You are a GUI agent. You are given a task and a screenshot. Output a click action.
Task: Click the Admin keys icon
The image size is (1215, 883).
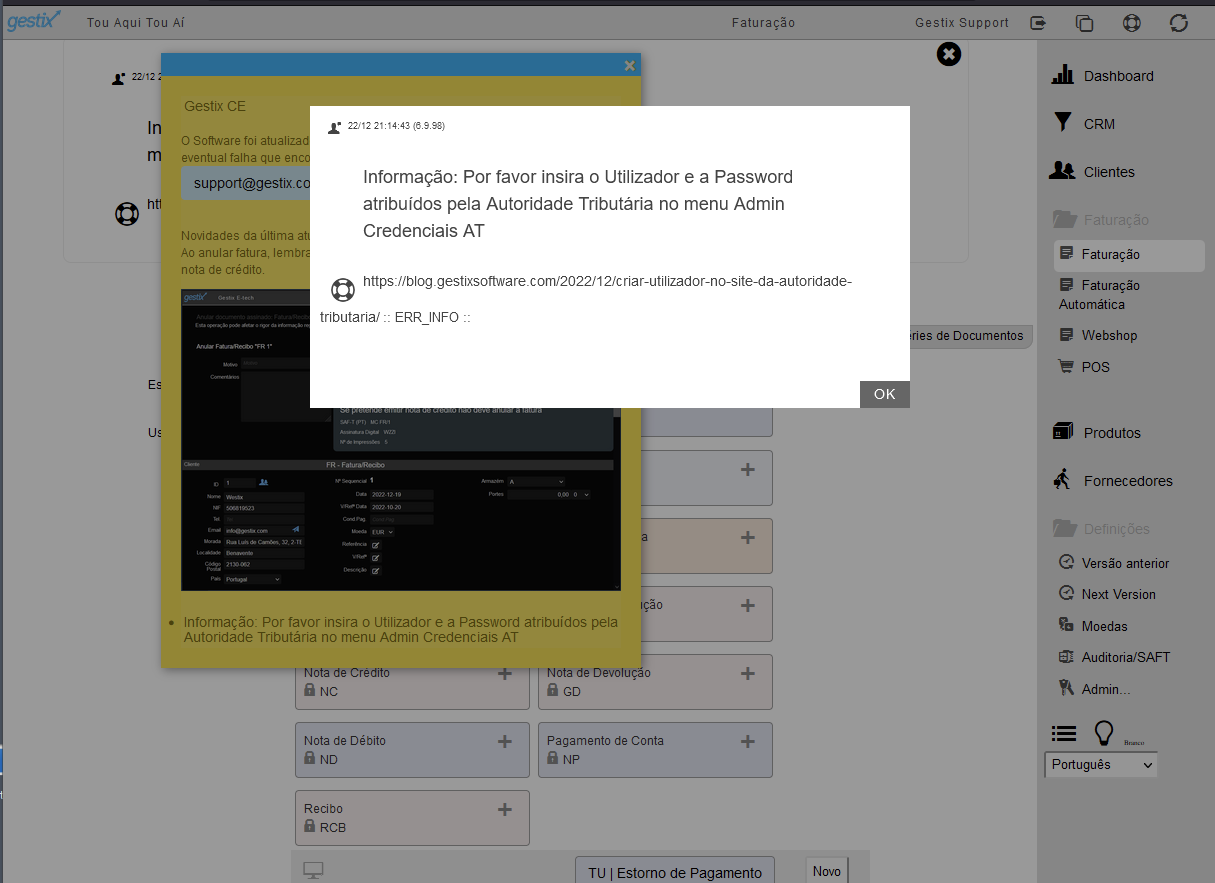tap(1066, 689)
